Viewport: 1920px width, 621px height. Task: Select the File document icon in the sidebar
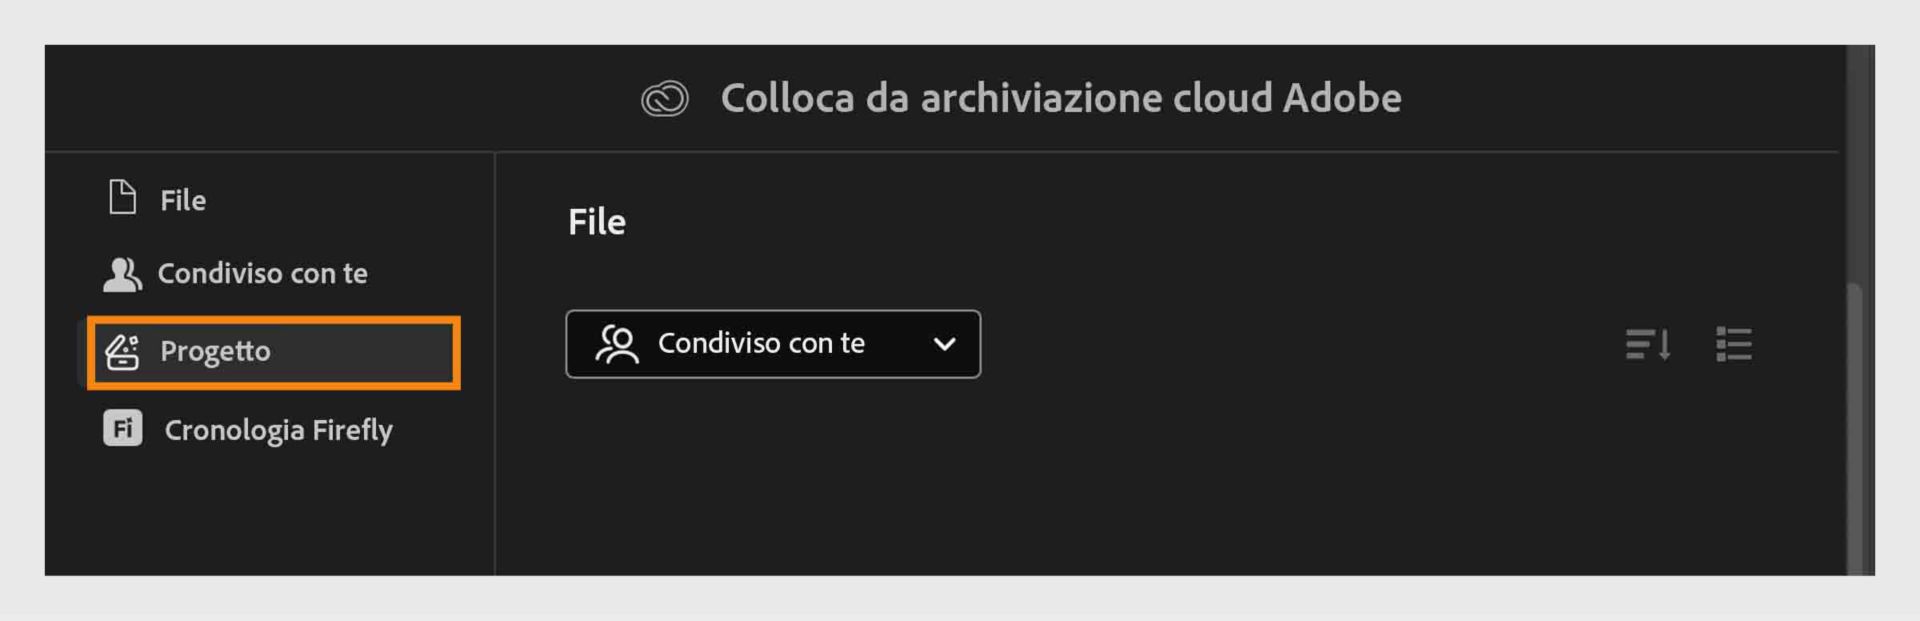[122, 198]
